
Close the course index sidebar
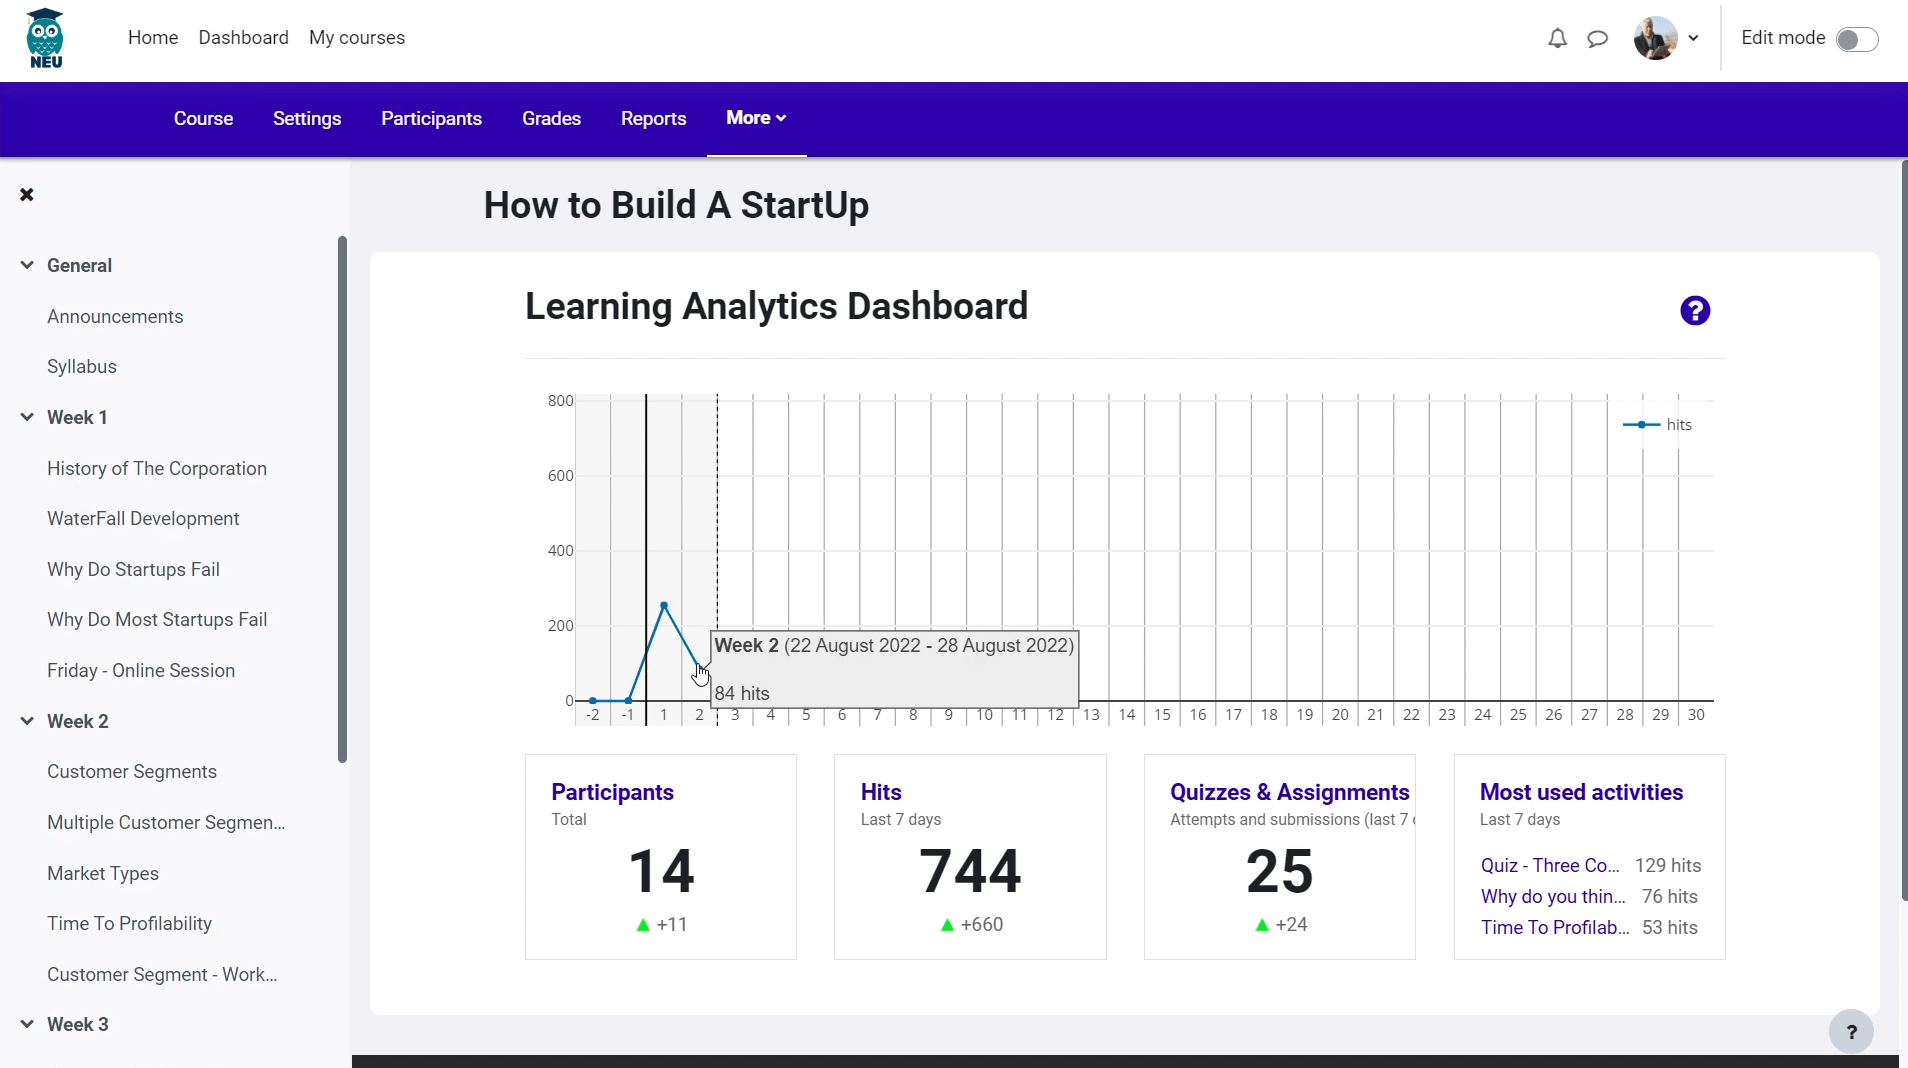[27, 194]
